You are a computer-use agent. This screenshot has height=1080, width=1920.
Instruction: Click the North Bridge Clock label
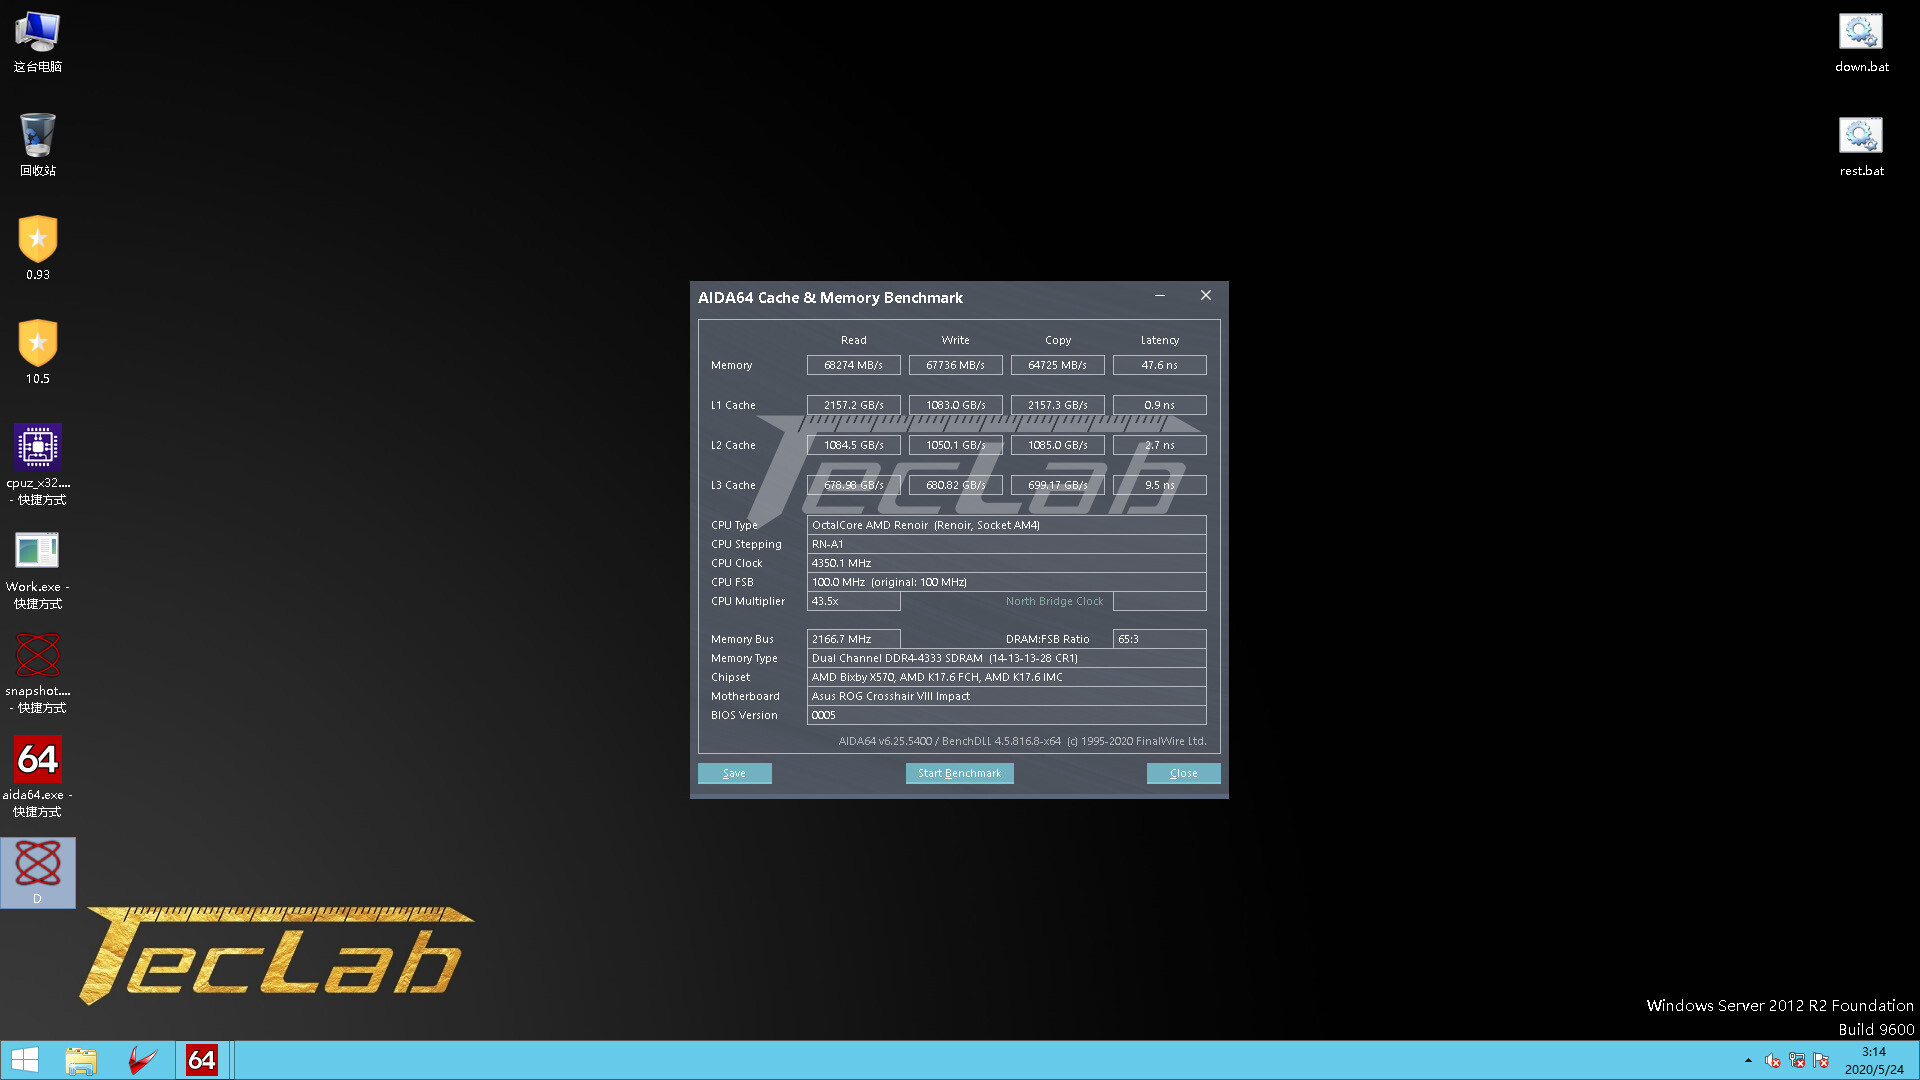(x=1054, y=601)
